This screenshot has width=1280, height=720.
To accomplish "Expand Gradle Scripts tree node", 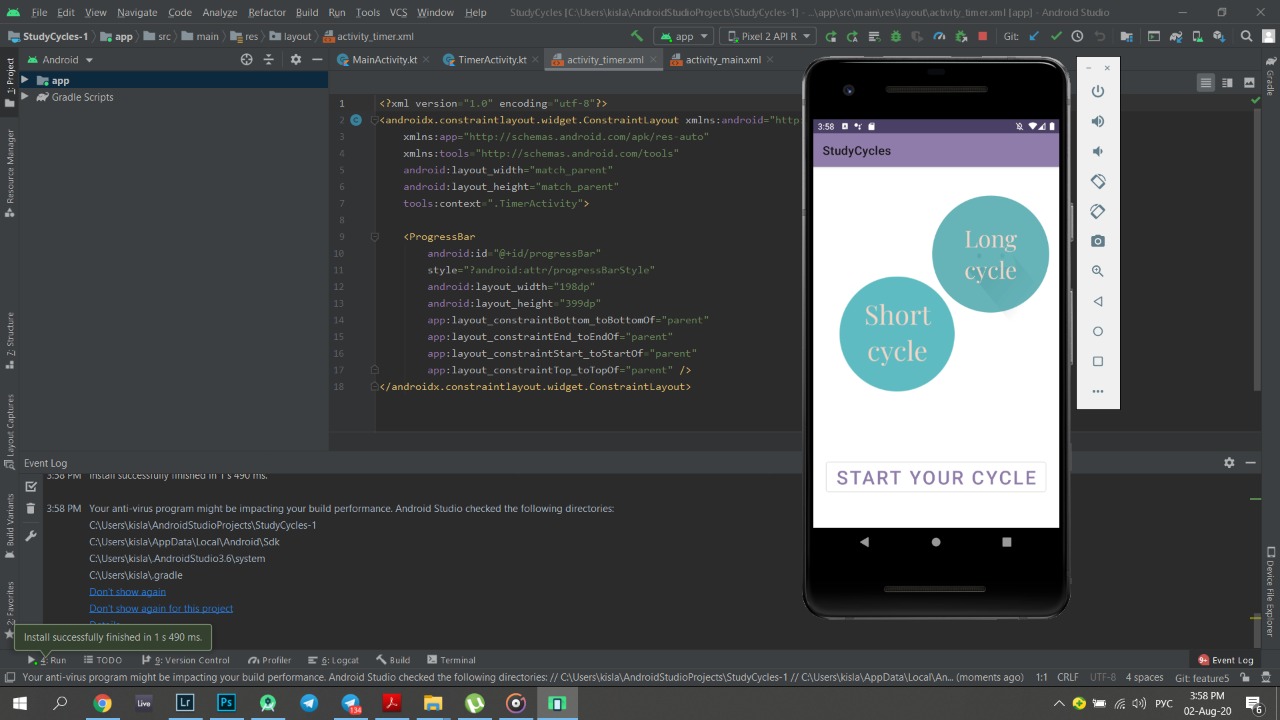I will (25, 97).
